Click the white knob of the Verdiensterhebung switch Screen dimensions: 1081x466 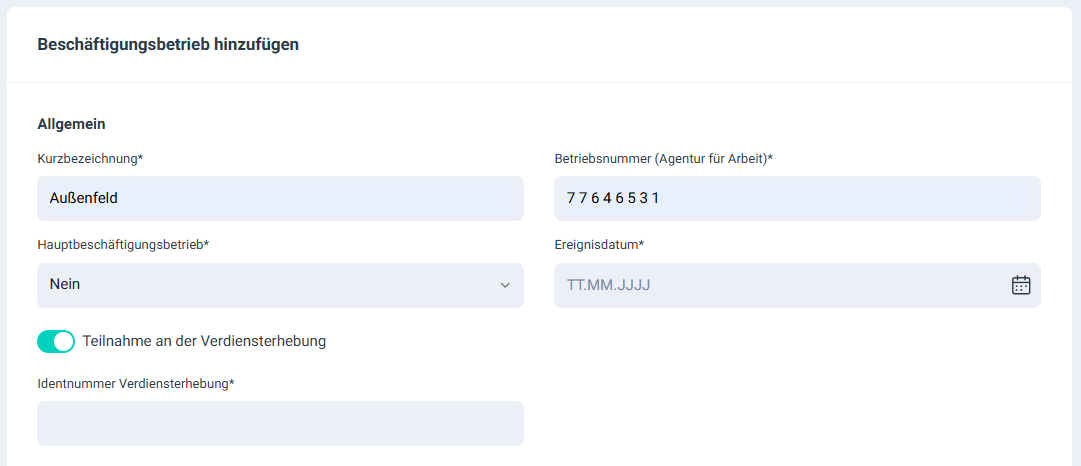(x=64, y=341)
